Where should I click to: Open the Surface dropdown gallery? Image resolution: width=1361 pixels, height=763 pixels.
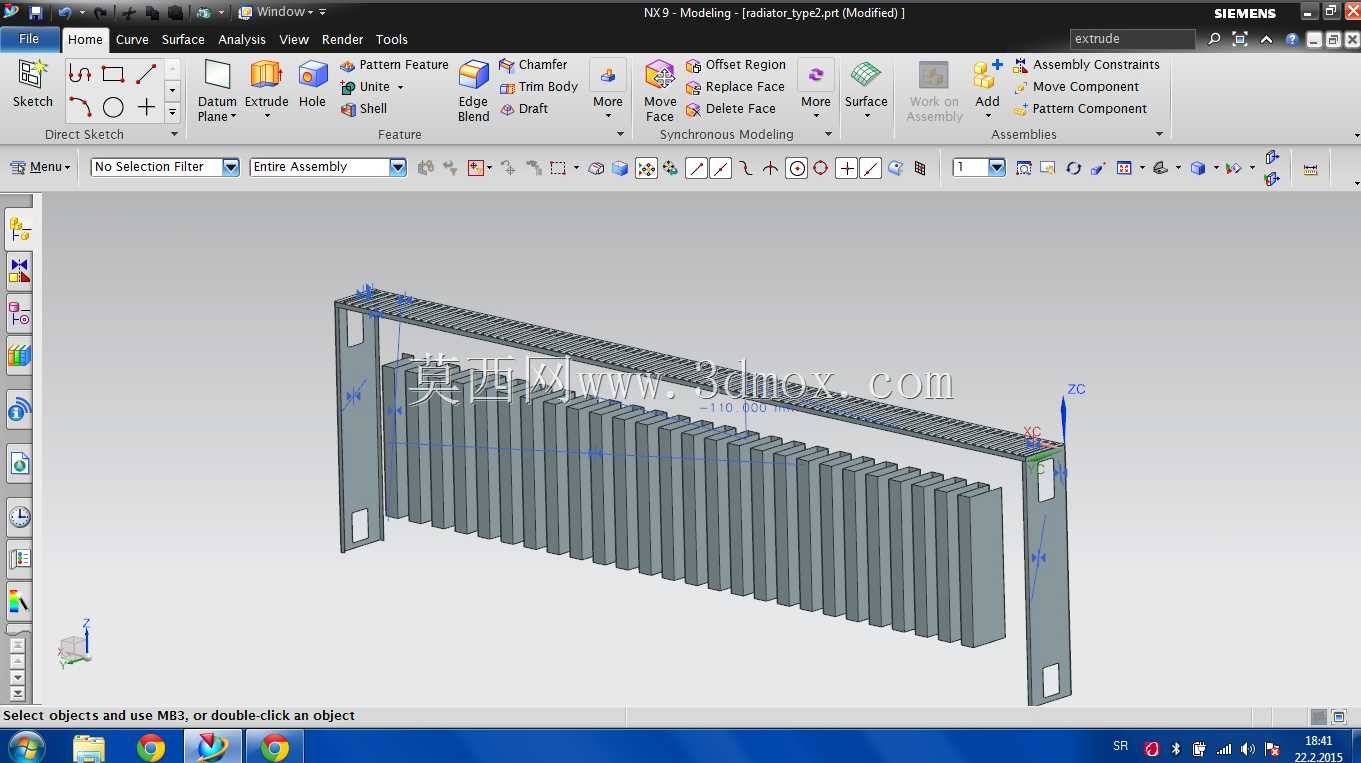[x=866, y=90]
